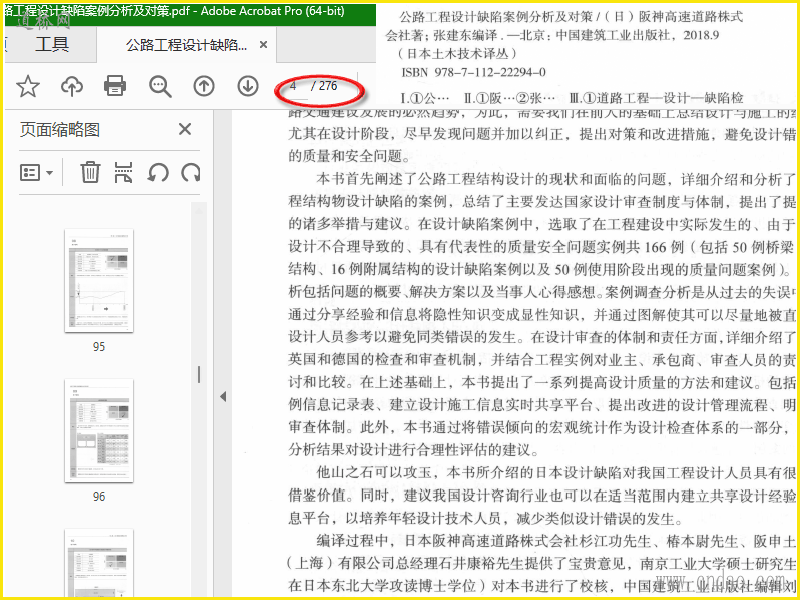The image size is (800, 600).
Task: Print the document with printer icon
Action: (115, 86)
